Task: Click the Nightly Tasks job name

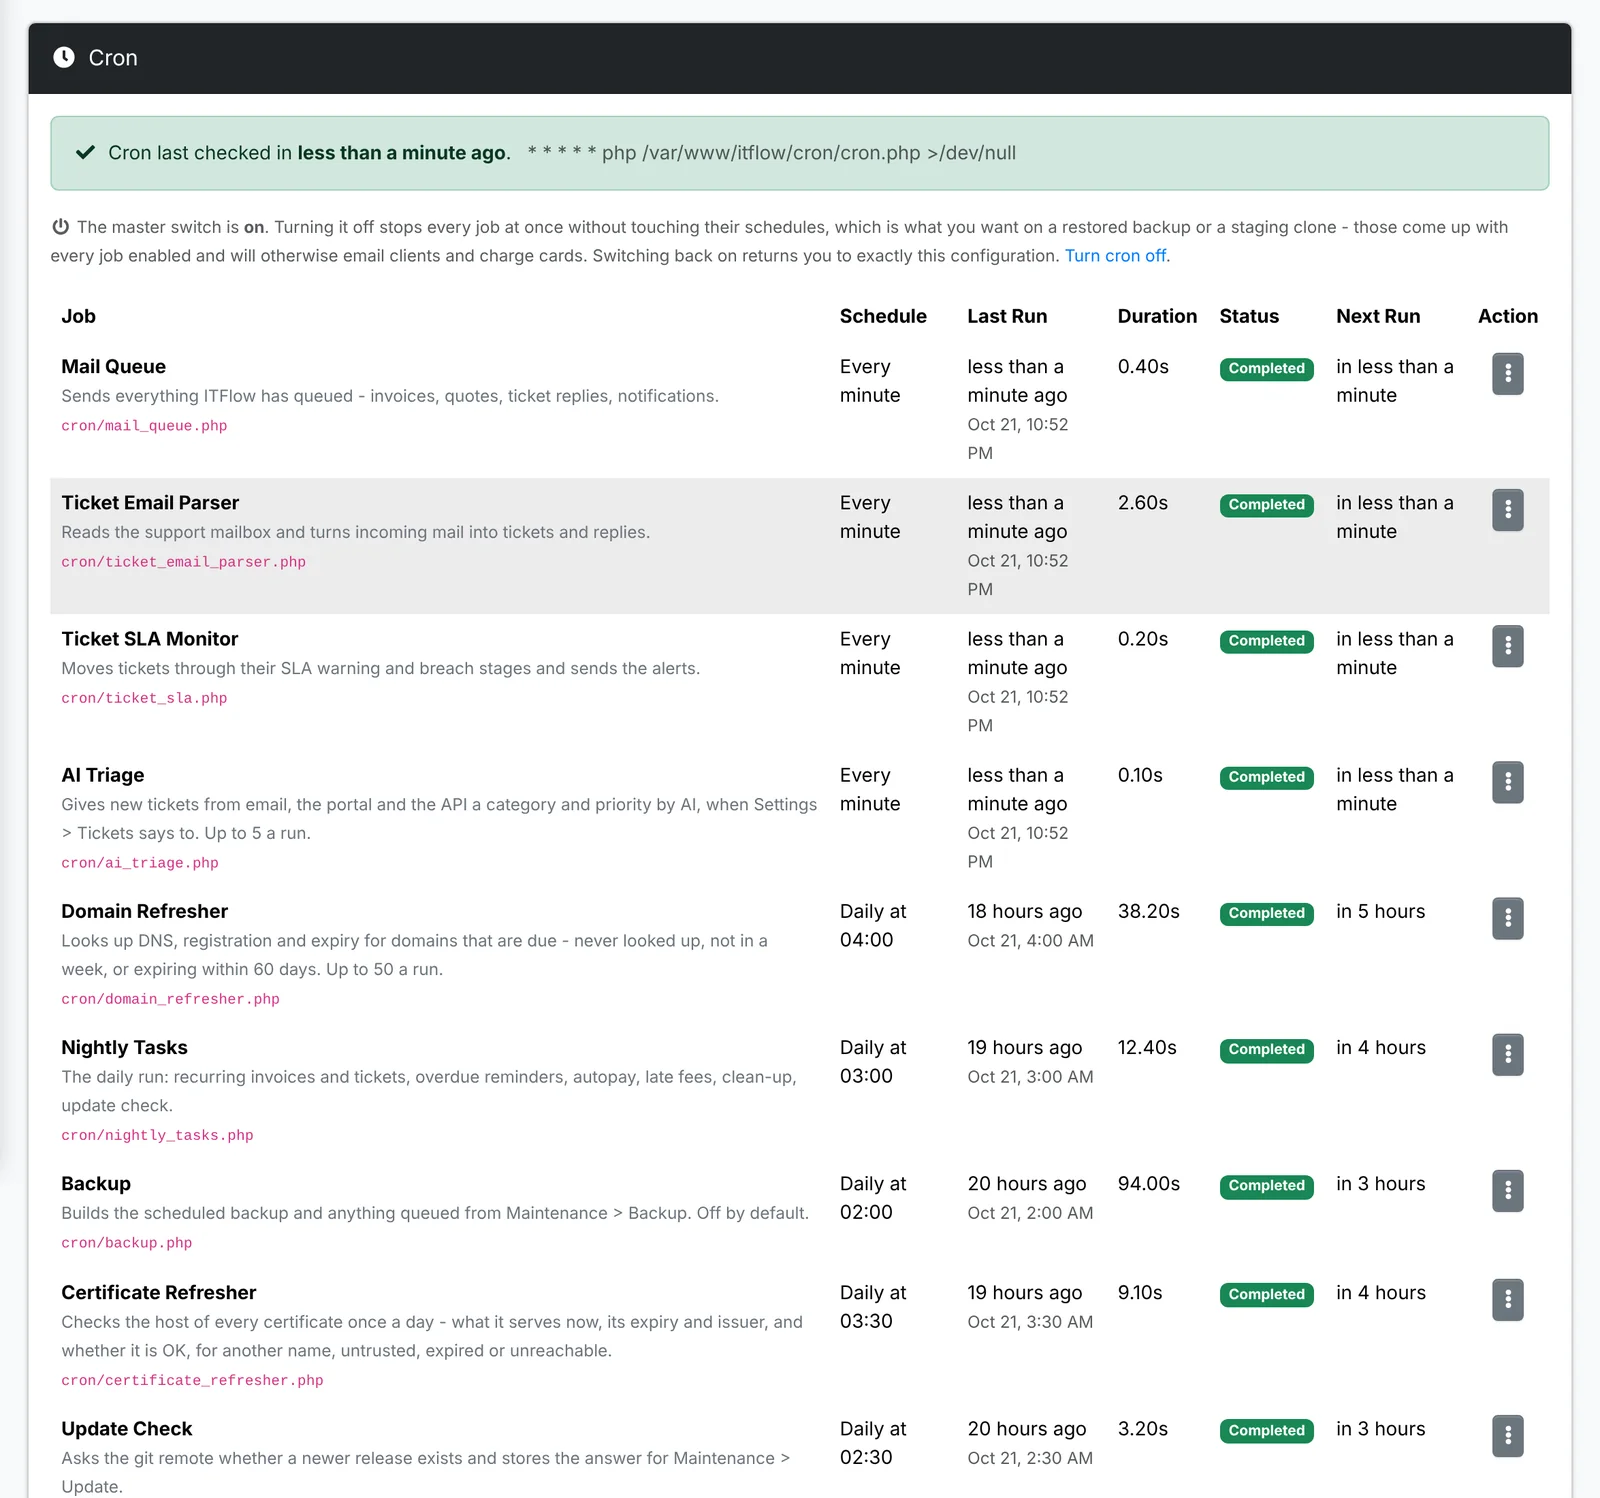Action: [x=124, y=1047]
